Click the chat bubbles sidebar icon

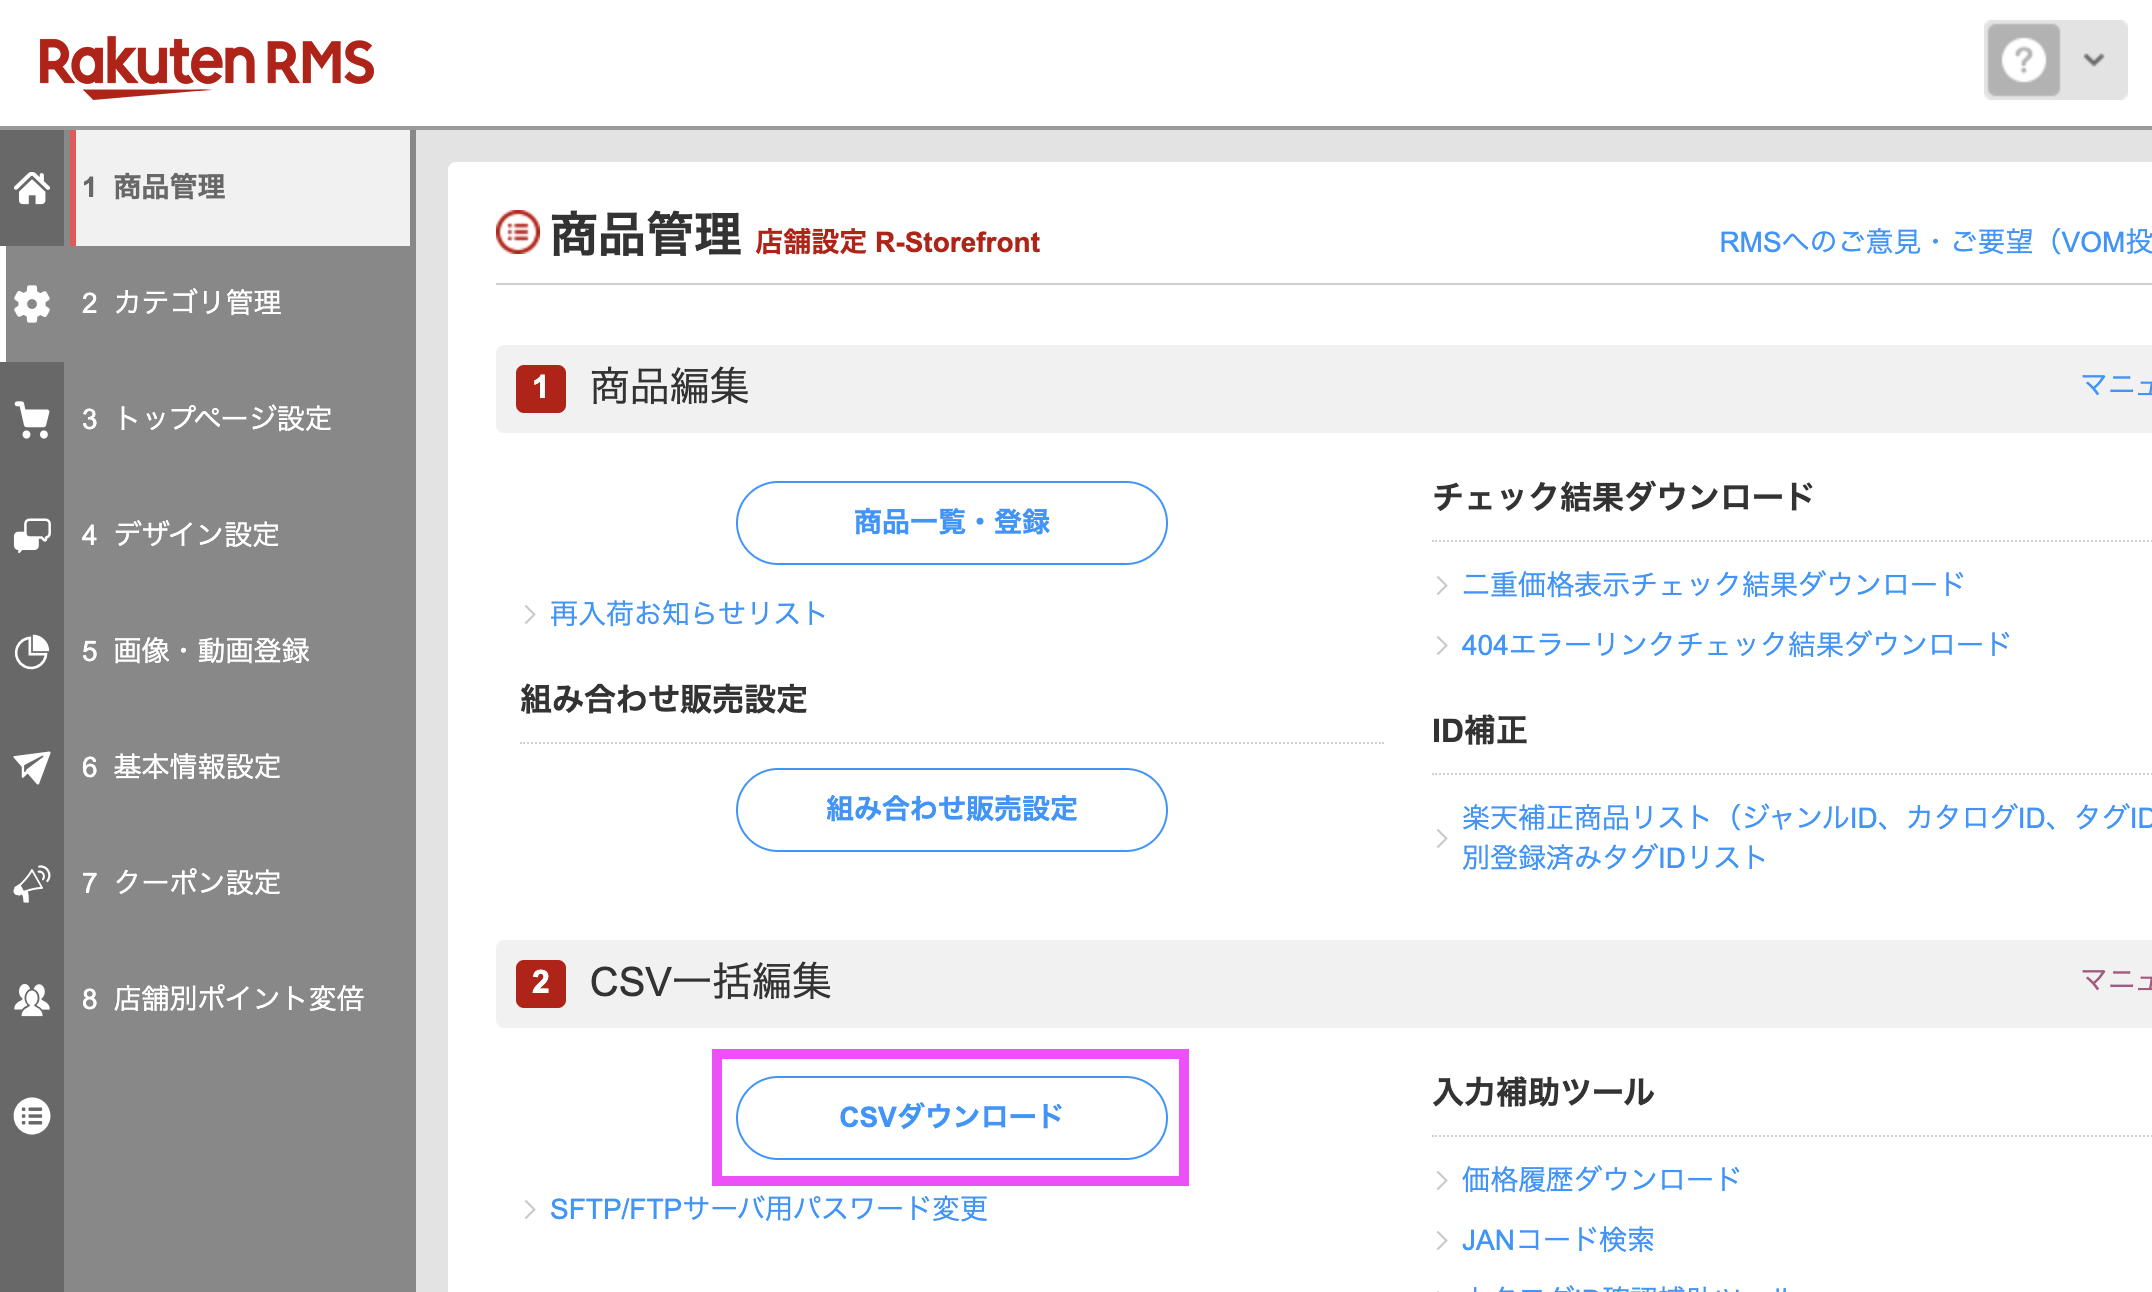tap(32, 535)
